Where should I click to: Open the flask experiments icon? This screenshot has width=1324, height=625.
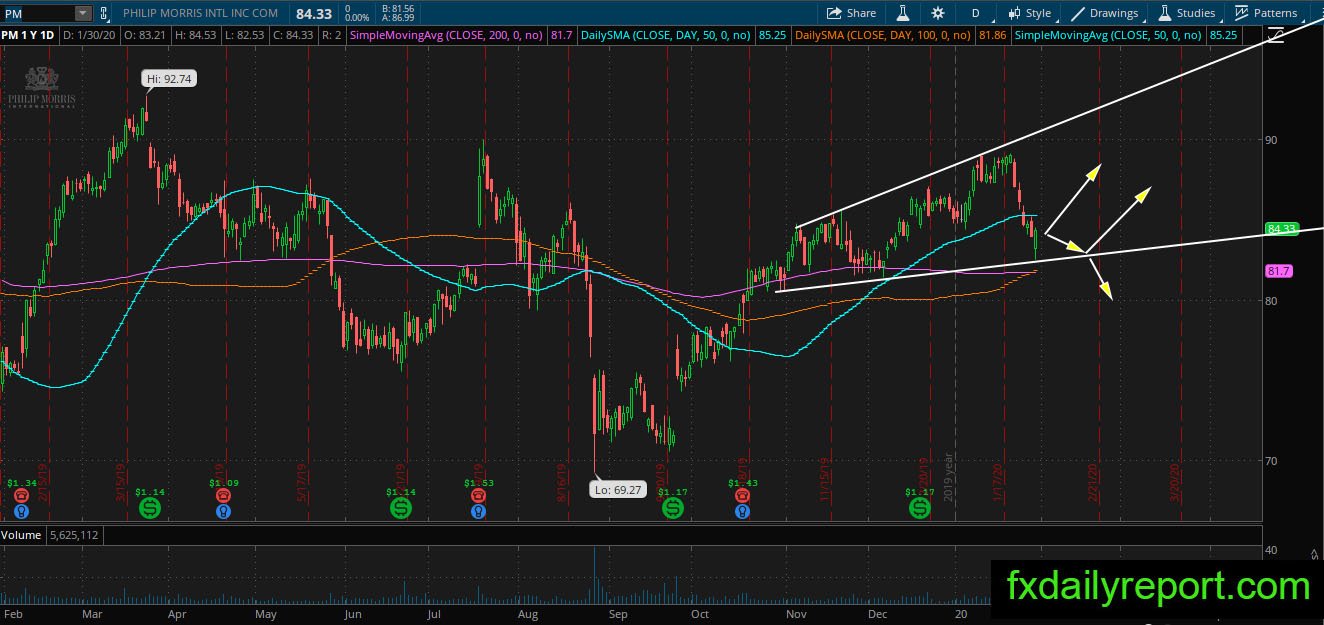click(903, 13)
